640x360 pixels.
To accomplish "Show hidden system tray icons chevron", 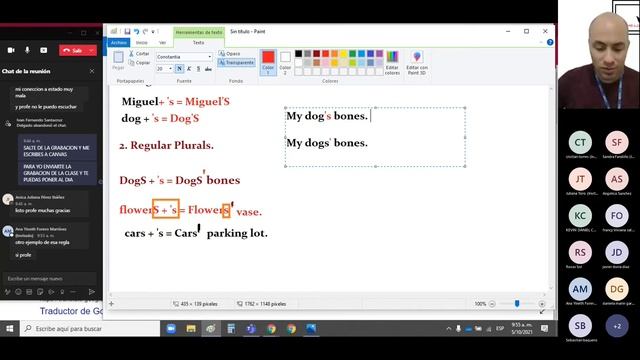I will 449,329.
